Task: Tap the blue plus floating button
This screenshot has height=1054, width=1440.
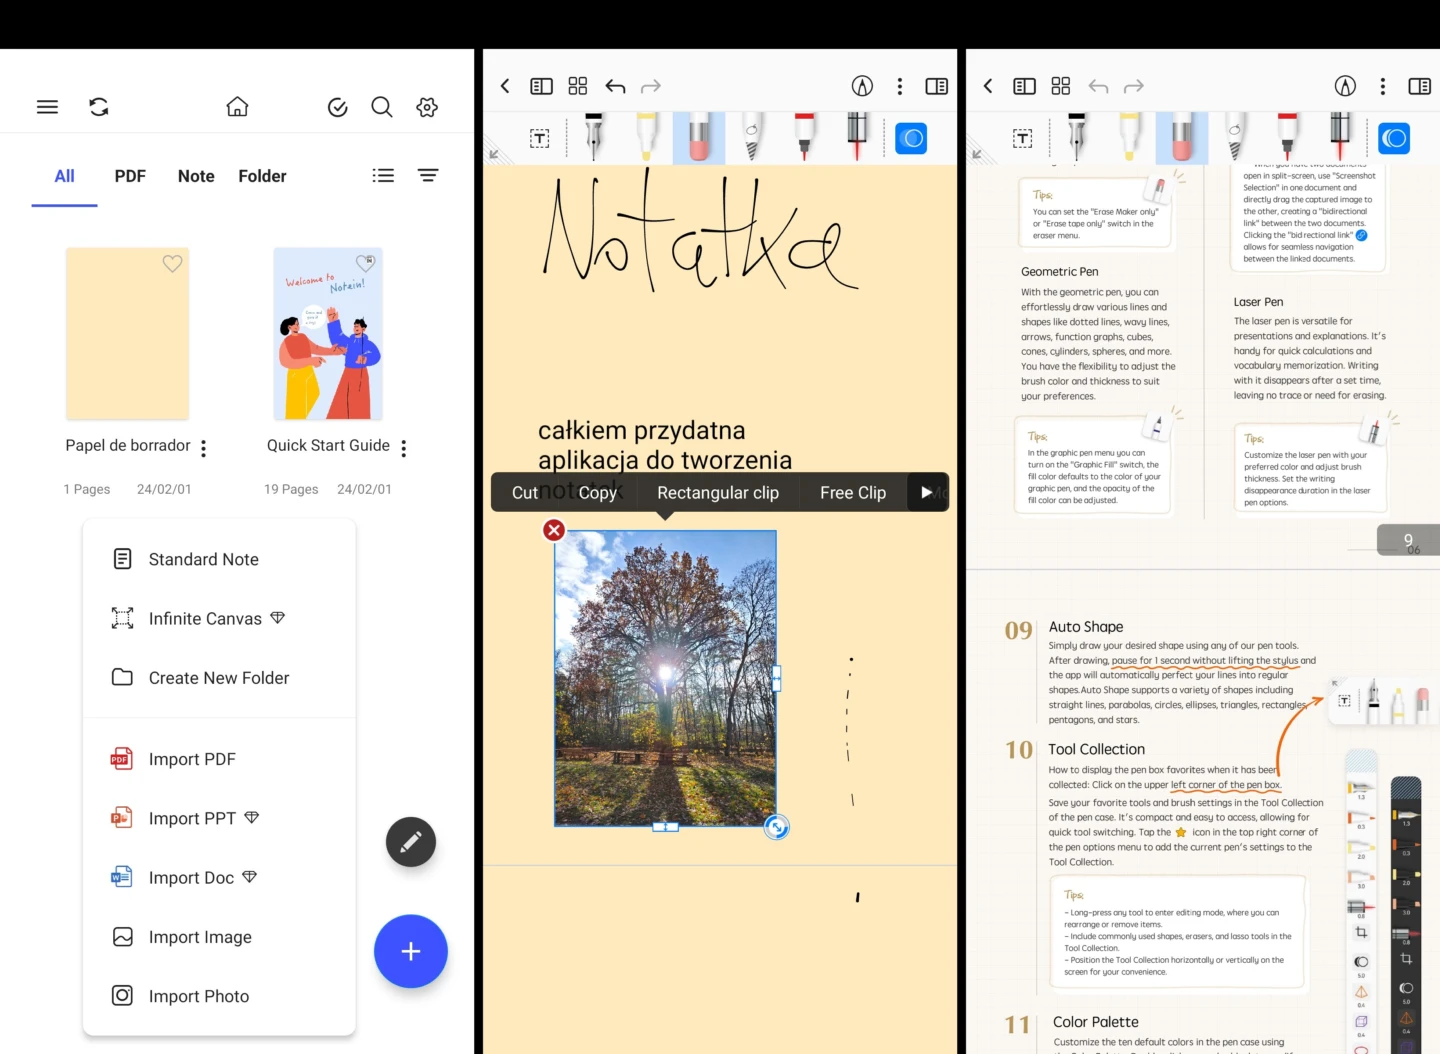Action: pyautogui.click(x=411, y=951)
